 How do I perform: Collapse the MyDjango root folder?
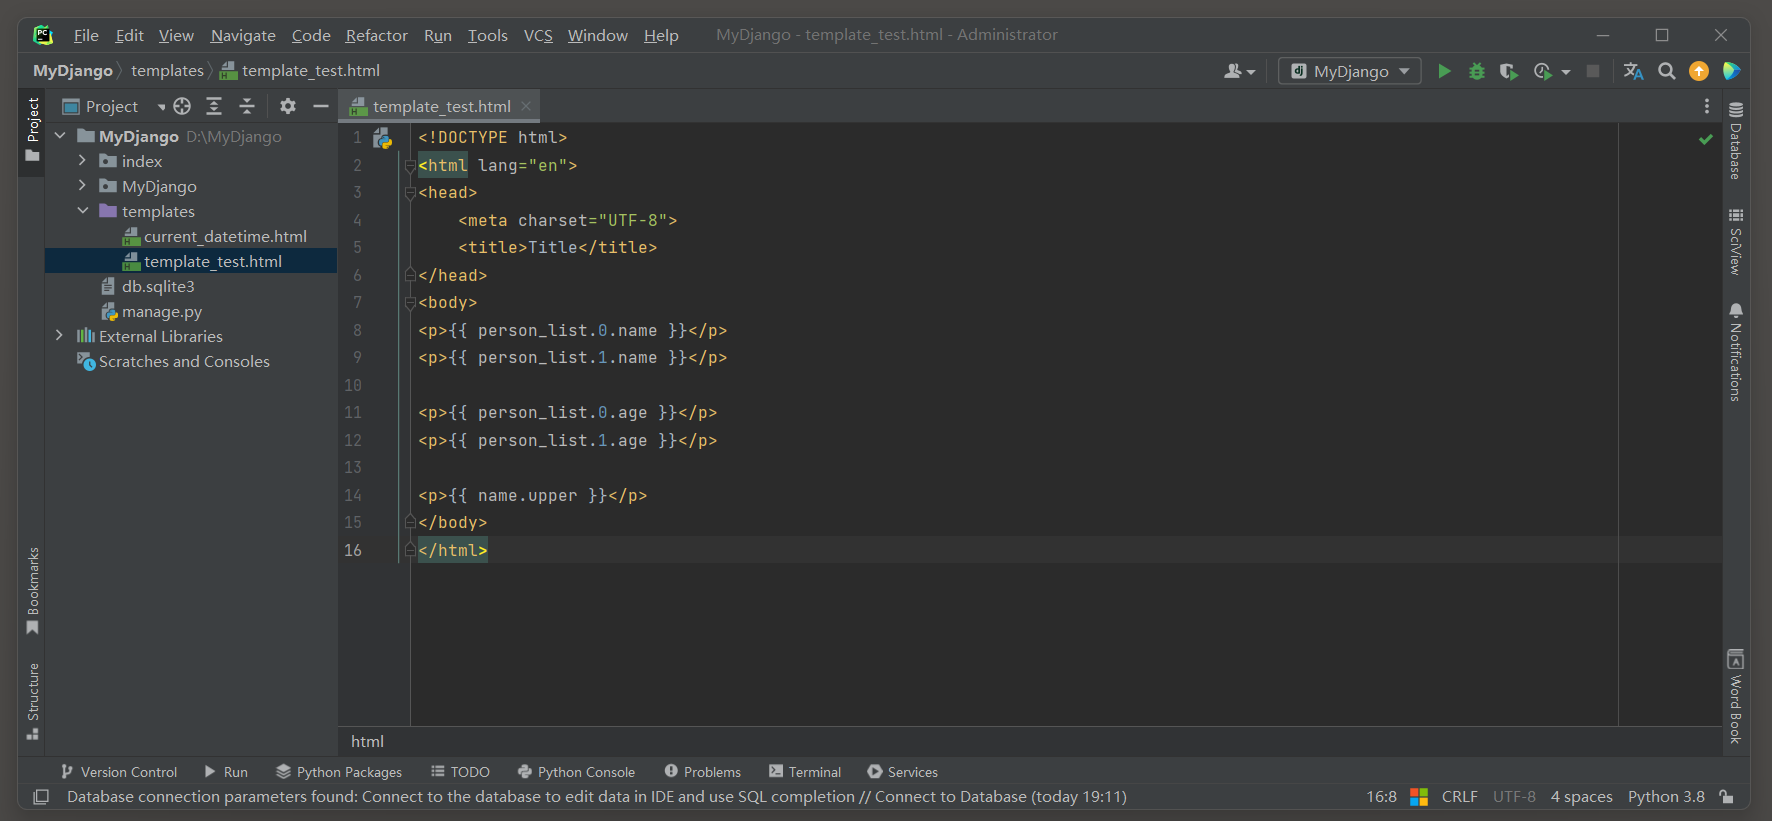click(60, 136)
